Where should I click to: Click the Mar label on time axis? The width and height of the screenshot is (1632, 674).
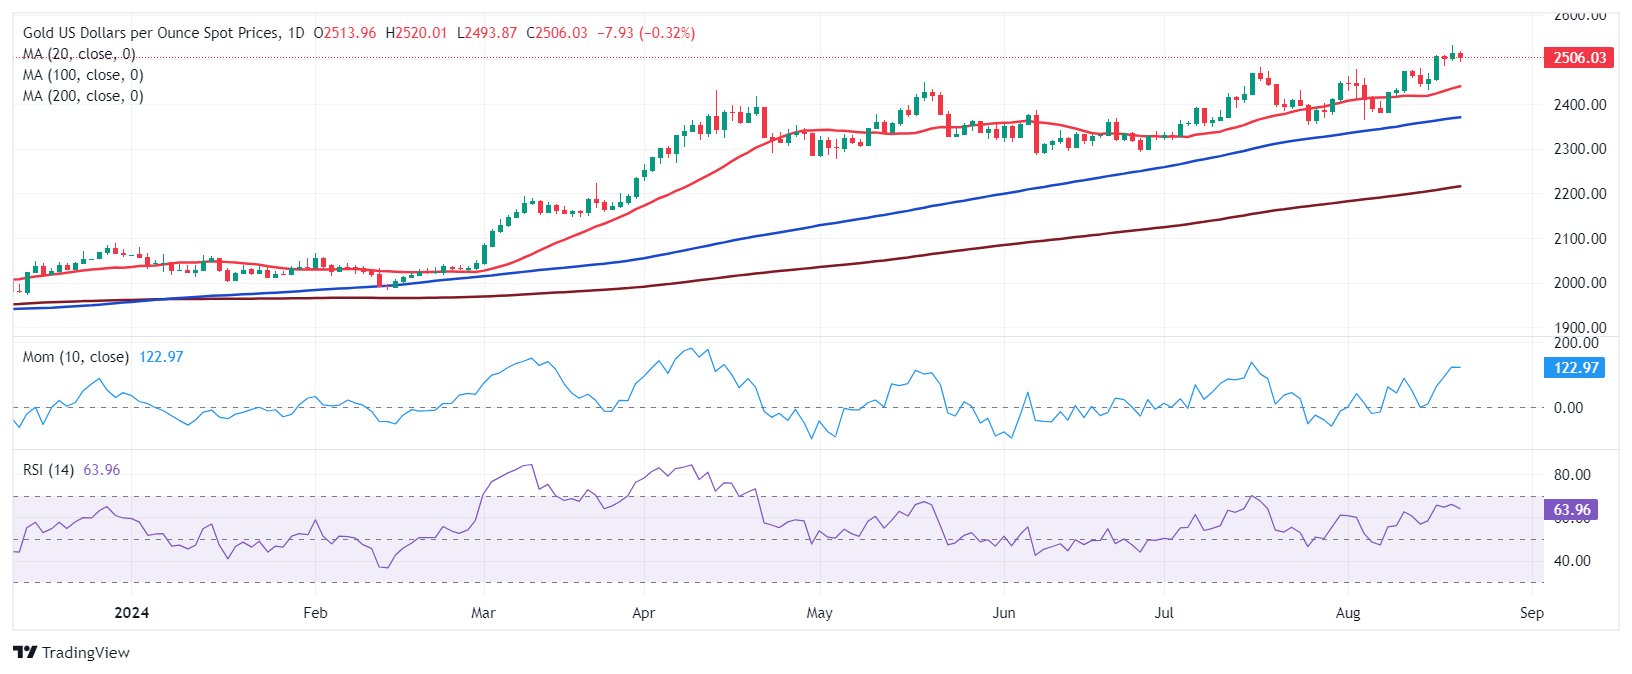pos(483,613)
